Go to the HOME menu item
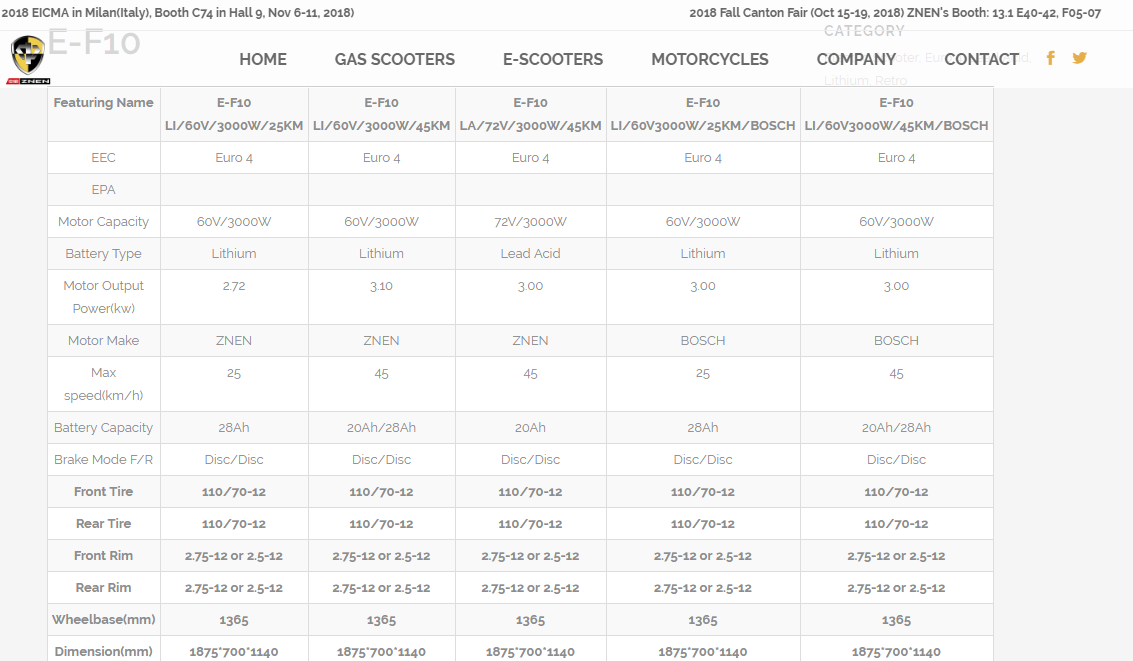 coord(263,59)
